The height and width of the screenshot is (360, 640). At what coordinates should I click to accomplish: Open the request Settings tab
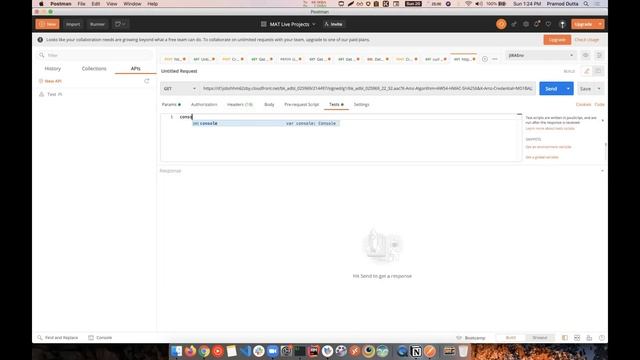coord(361,104)
